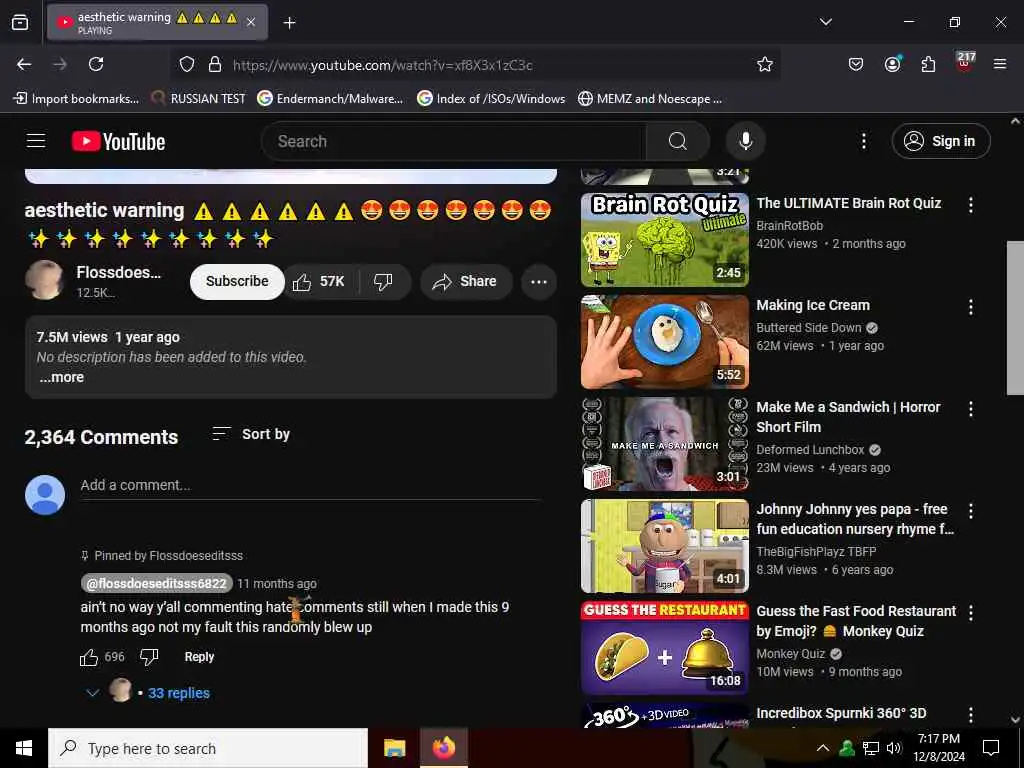Click the Sign in button
The height and width of the screenshot is (768, 1024).
point(941,141)
